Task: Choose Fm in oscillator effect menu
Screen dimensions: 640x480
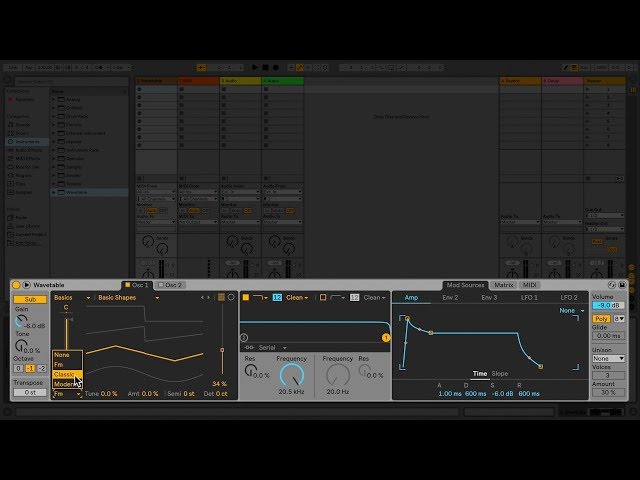Action: pyautogui.click(x=67, y=364)
